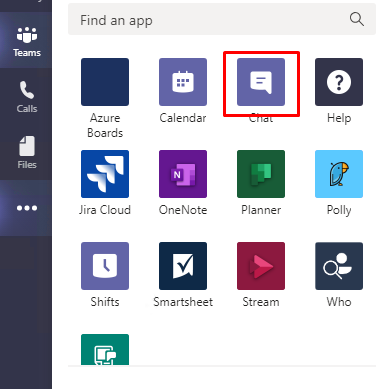The width and height of the screenshot is (387, 389).
Task: Click the Help label text
Action: pyautogui.click(x=339, y=118)
